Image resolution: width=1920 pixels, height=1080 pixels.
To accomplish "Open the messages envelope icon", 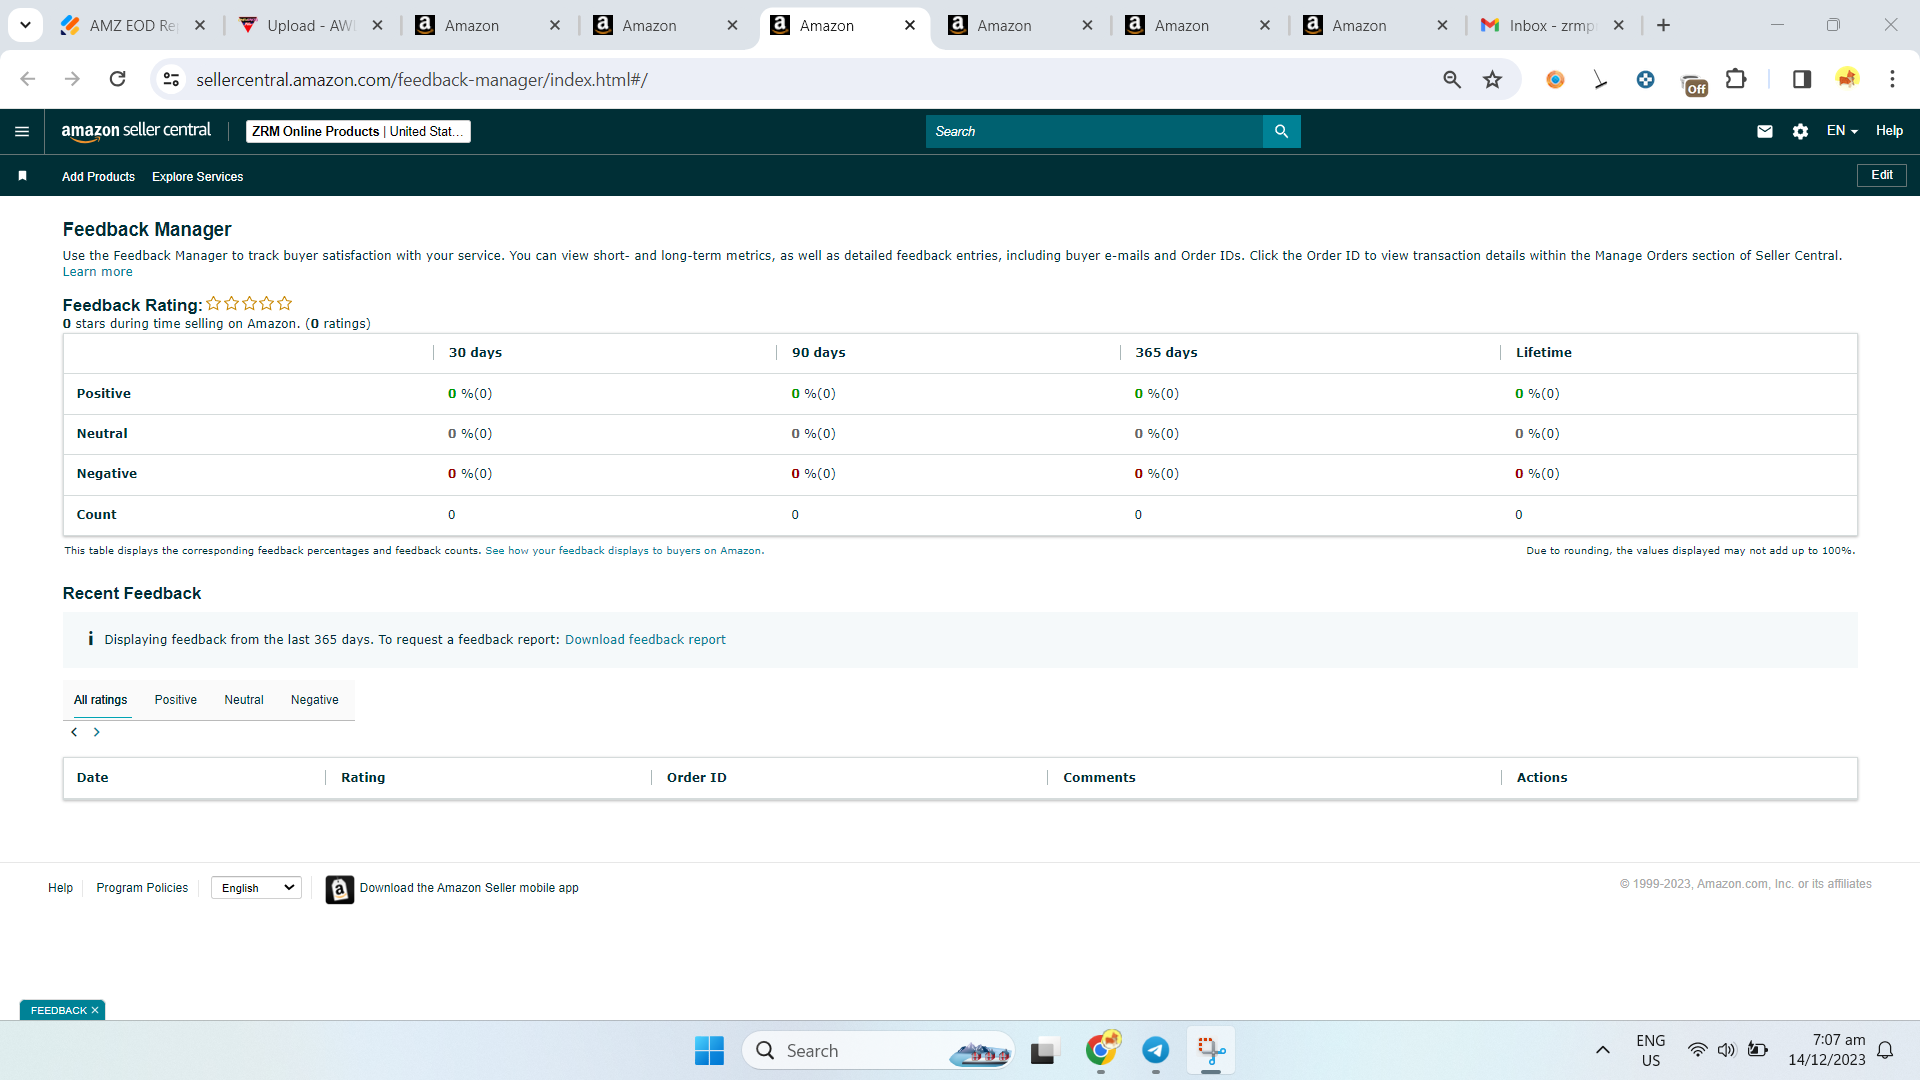I will 1765,131.
